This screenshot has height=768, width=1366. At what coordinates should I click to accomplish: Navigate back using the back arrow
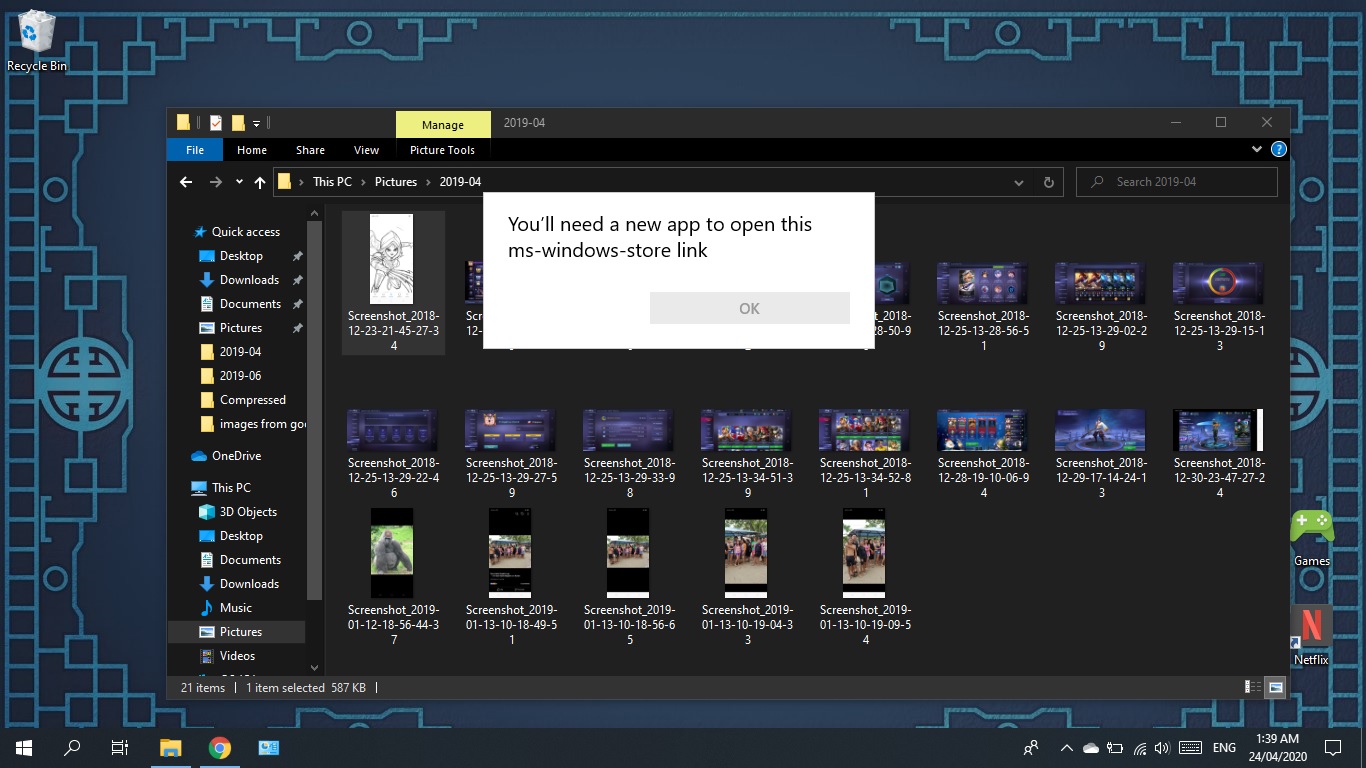(x=186, y=182)
